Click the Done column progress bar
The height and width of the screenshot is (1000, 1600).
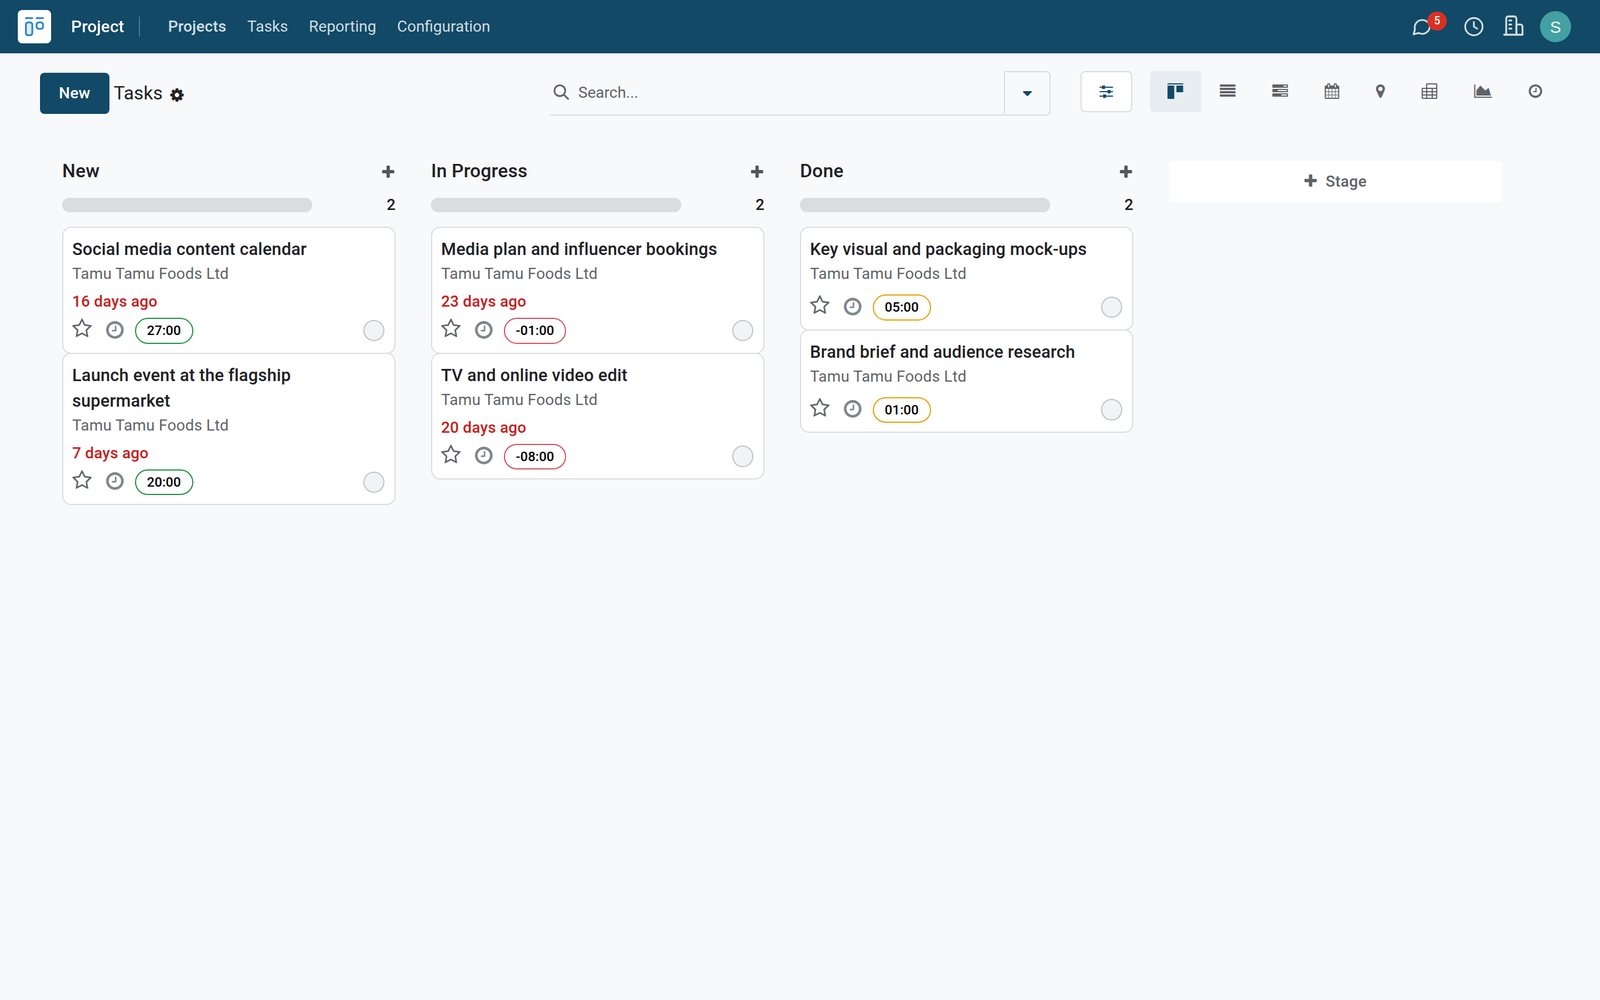(x=925, y=205)
